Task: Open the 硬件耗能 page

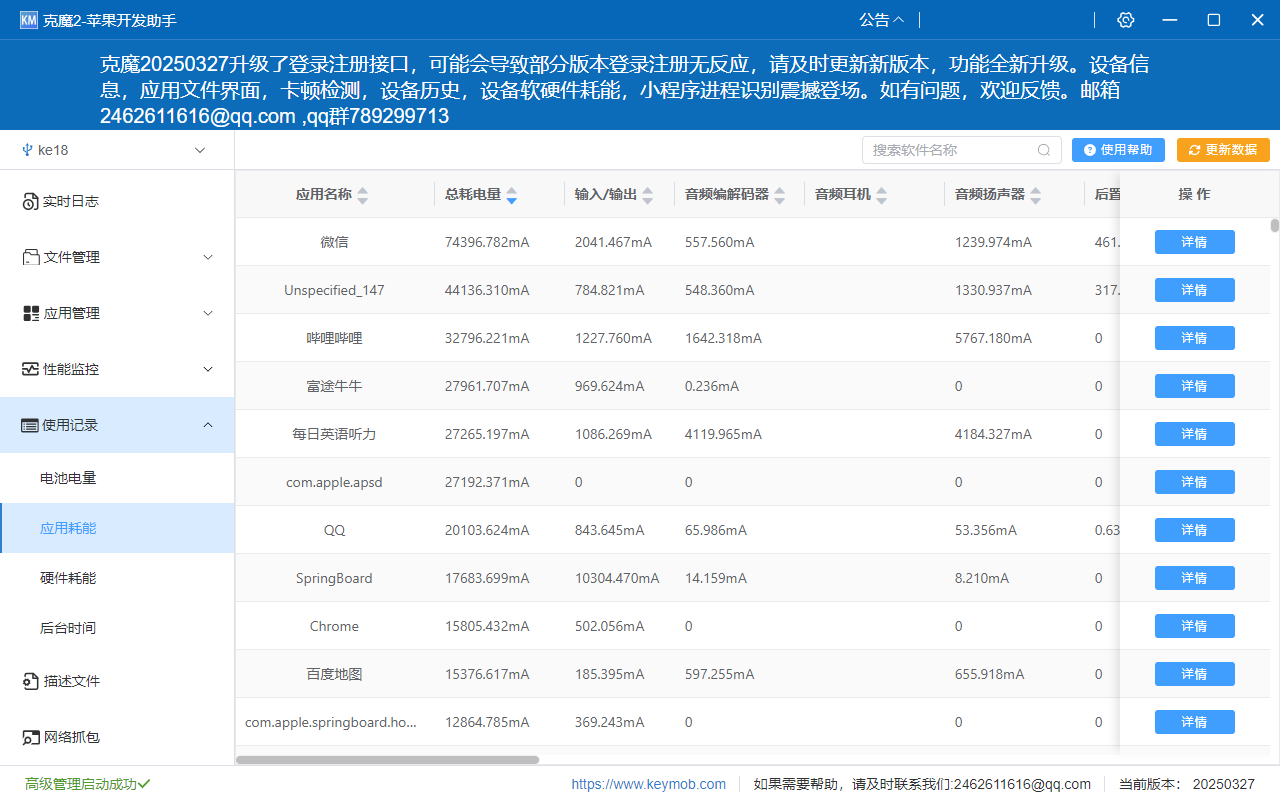Action: 117,578
